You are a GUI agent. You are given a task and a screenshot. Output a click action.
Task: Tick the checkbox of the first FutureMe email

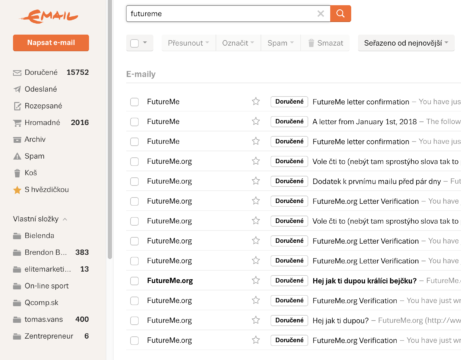[134, 102]
